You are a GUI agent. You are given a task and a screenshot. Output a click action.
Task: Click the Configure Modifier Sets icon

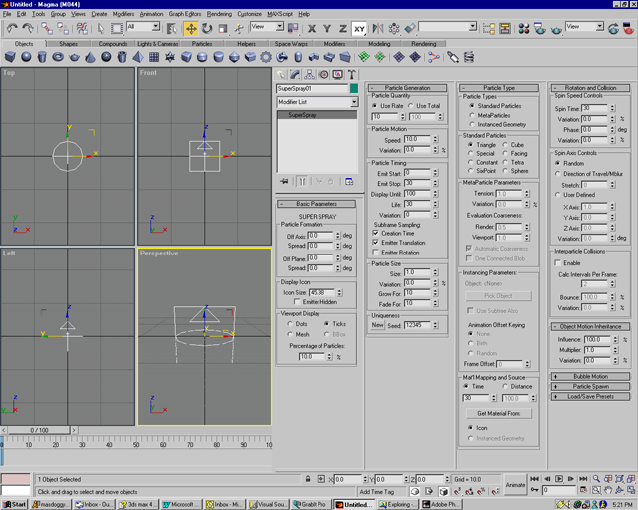tap(348, 181)
